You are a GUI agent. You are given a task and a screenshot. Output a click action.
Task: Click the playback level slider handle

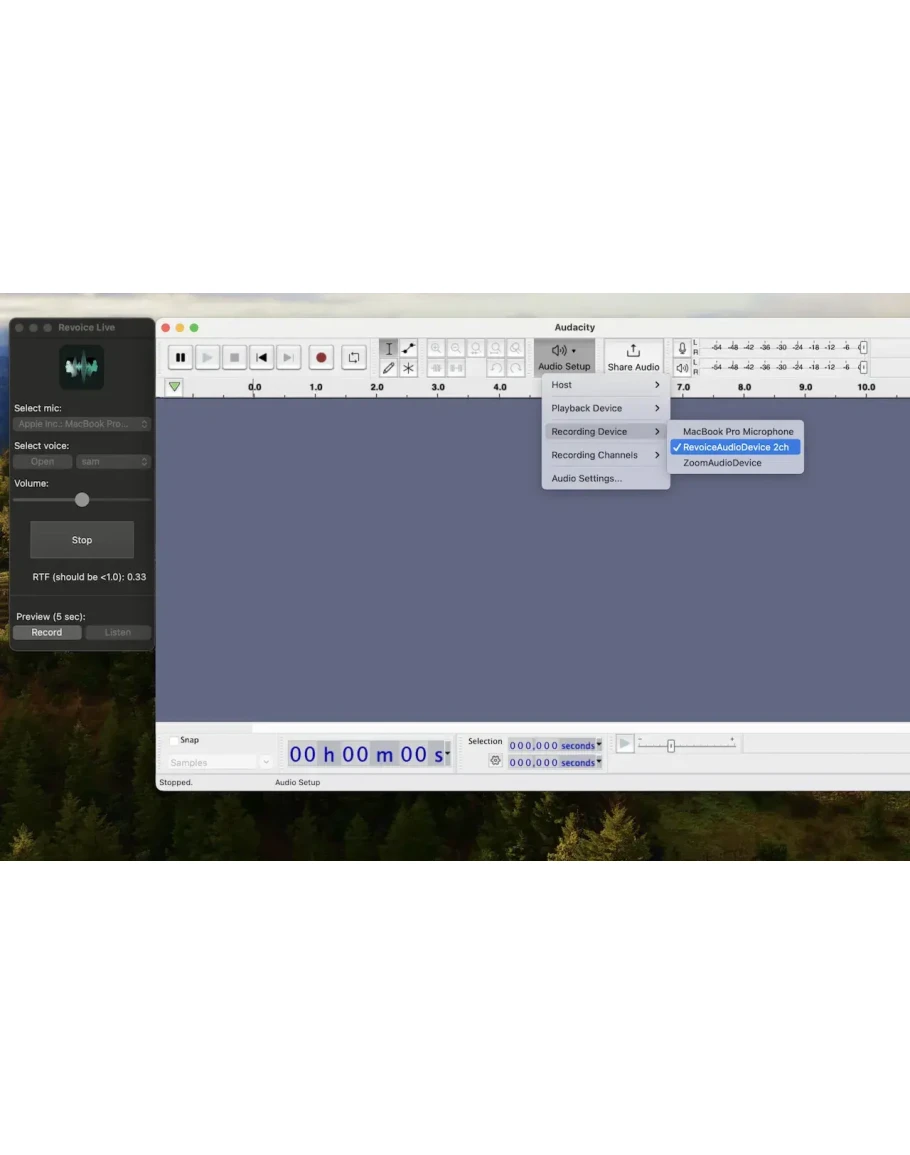pyautogui.click(x=863, y=367)
